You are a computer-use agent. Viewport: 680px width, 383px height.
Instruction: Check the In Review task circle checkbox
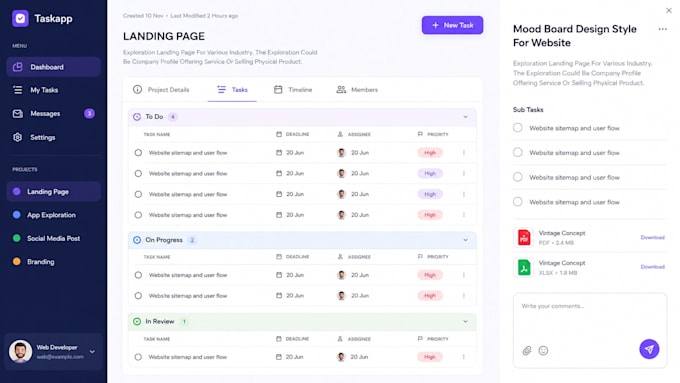pyautogui.click(x=138, y=357)
